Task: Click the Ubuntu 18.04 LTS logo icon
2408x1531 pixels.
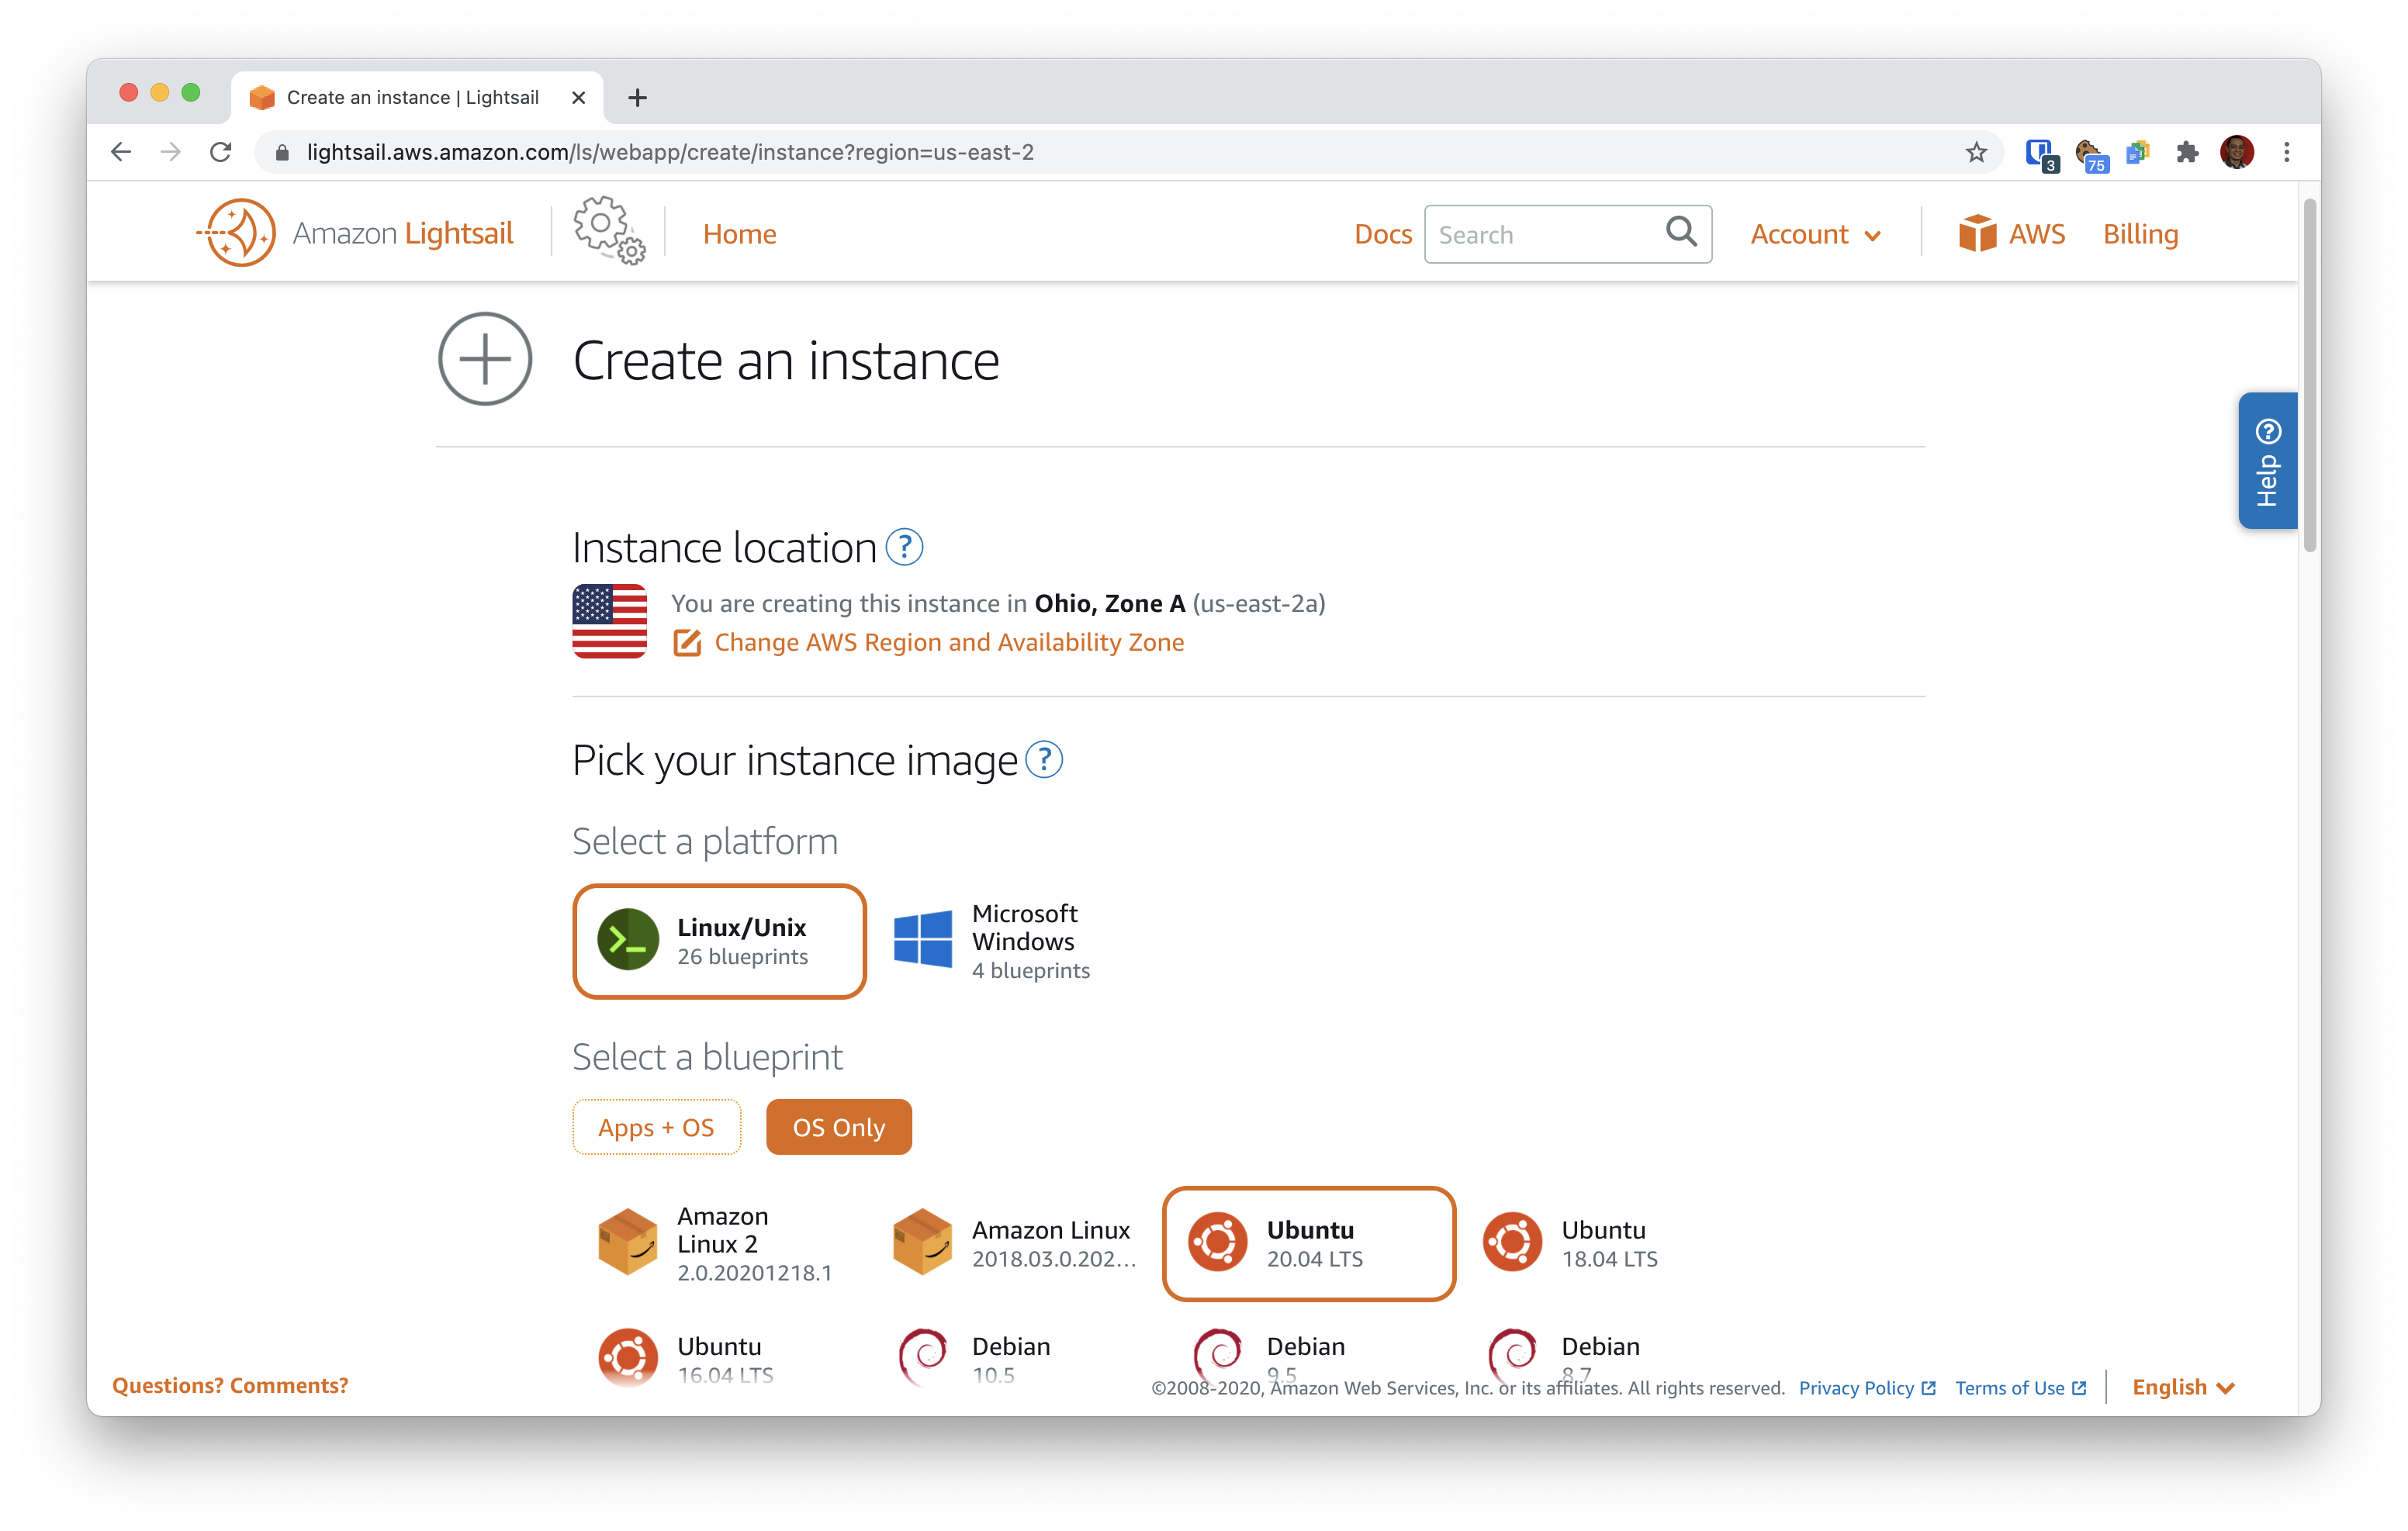Action: 1512,1243
